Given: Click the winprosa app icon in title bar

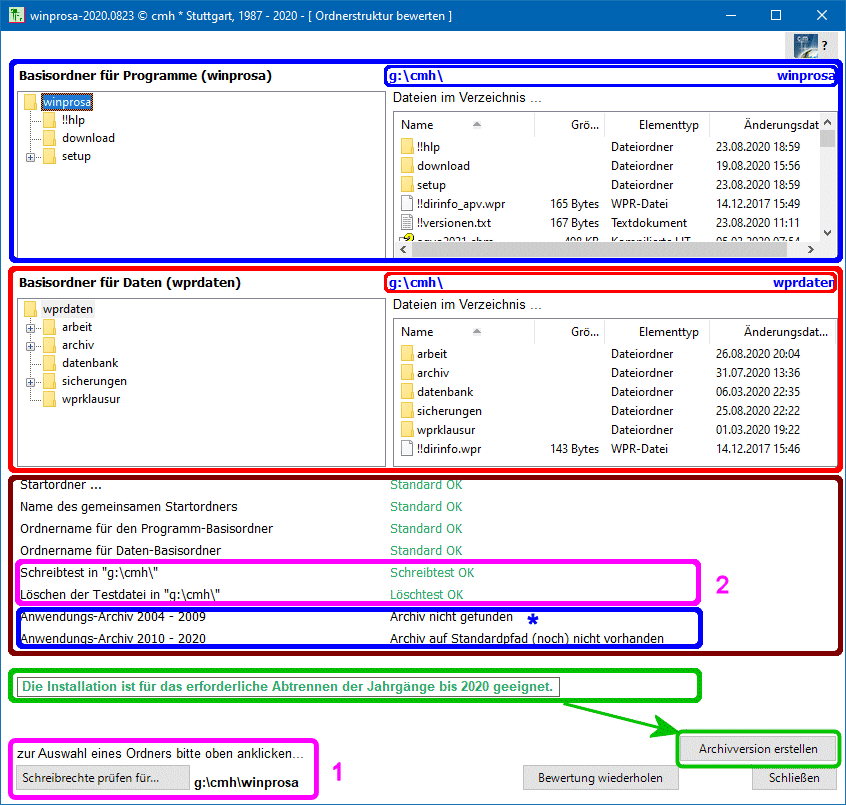Looking at the screenshot, I should click(x=16, y=16).
